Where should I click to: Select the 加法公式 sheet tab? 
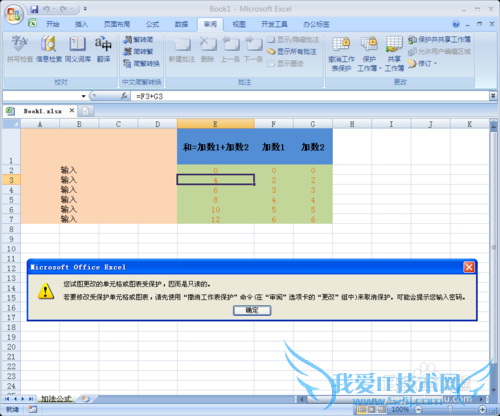56,399
